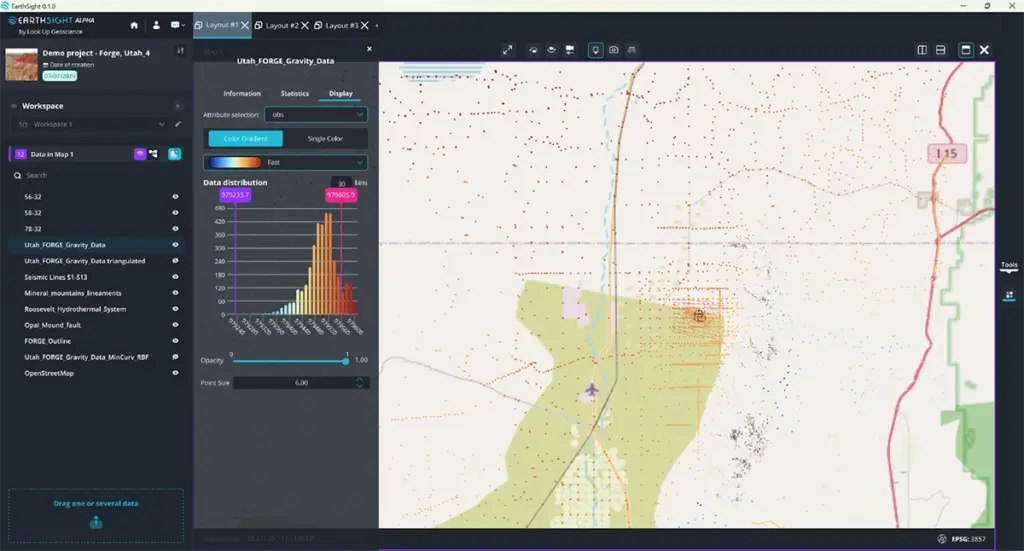The image size is (1024, 551).
Task: Click the icon below Tools sidebar
Action: 1009,295
